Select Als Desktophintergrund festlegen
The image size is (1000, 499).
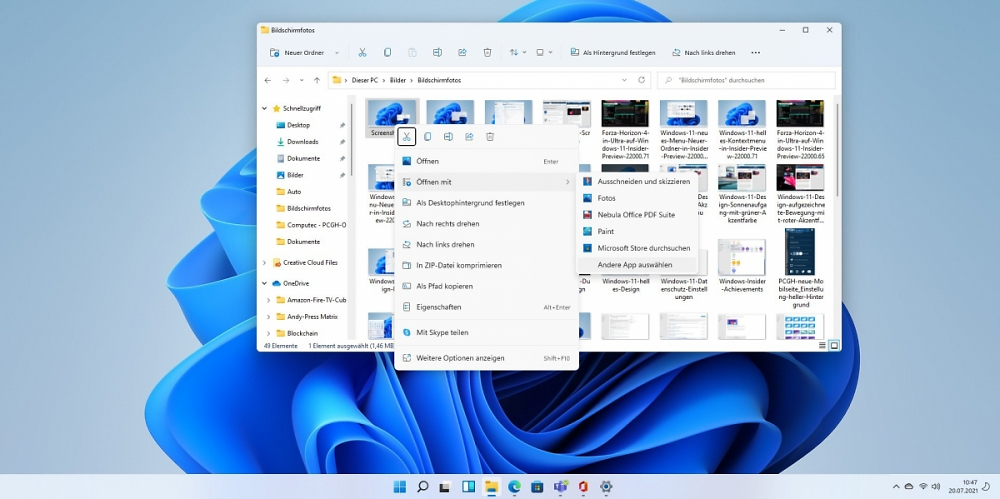[x=486, y=203]
